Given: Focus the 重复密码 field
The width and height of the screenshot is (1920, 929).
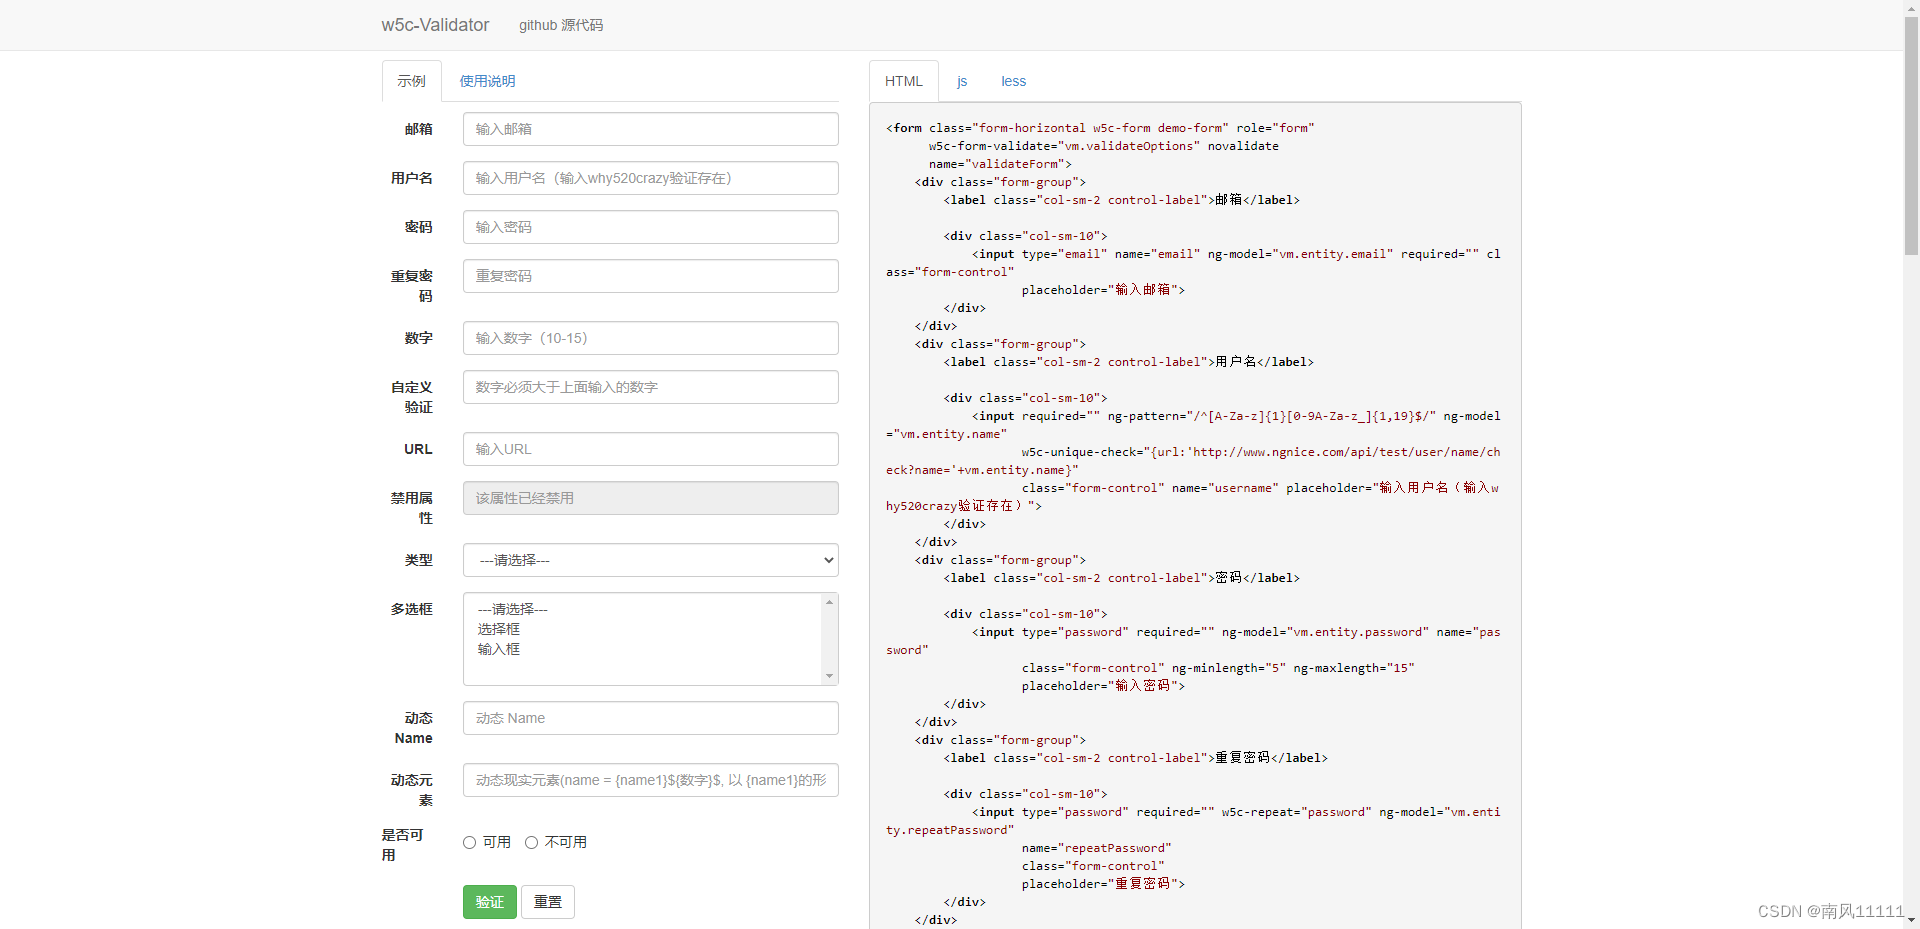Looking at the screenshot, I should 650,276.
